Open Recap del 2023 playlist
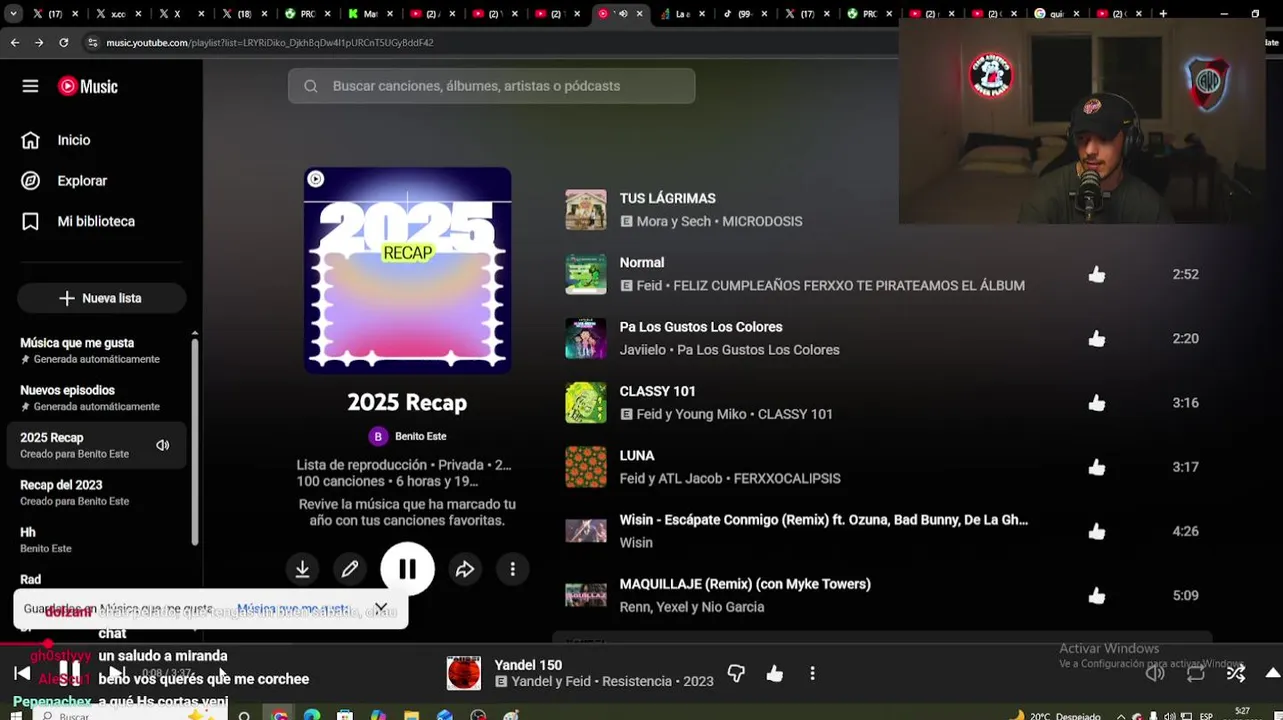This screenshot has height=720, width=1283. point(97,493)
